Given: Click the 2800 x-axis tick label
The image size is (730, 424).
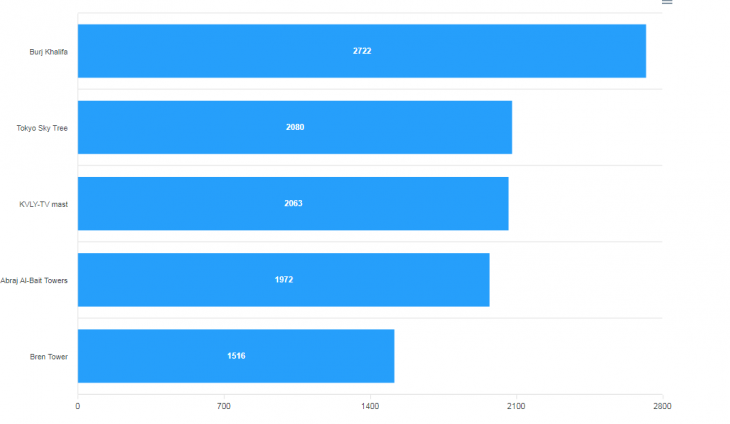Looking at the screenshot, I should [662, 406].
